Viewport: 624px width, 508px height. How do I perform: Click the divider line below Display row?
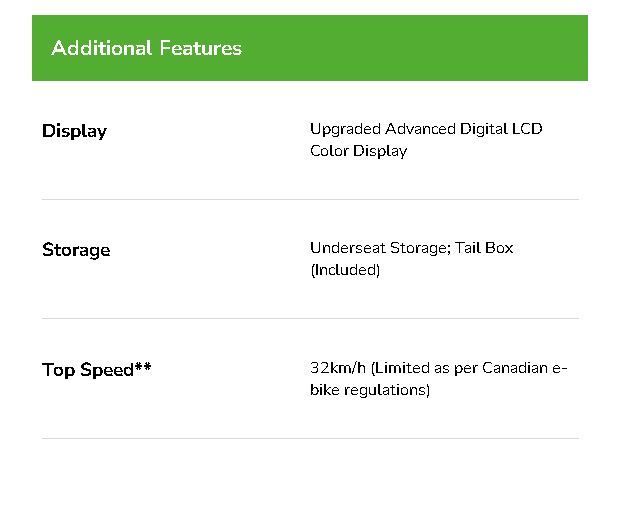[x=310, y=199]
